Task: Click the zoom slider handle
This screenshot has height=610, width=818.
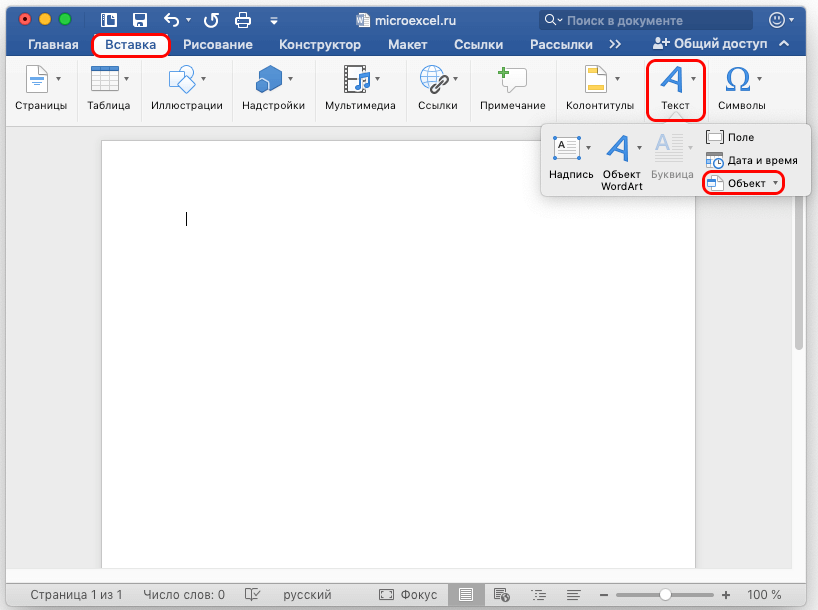Action: (665, 595)
